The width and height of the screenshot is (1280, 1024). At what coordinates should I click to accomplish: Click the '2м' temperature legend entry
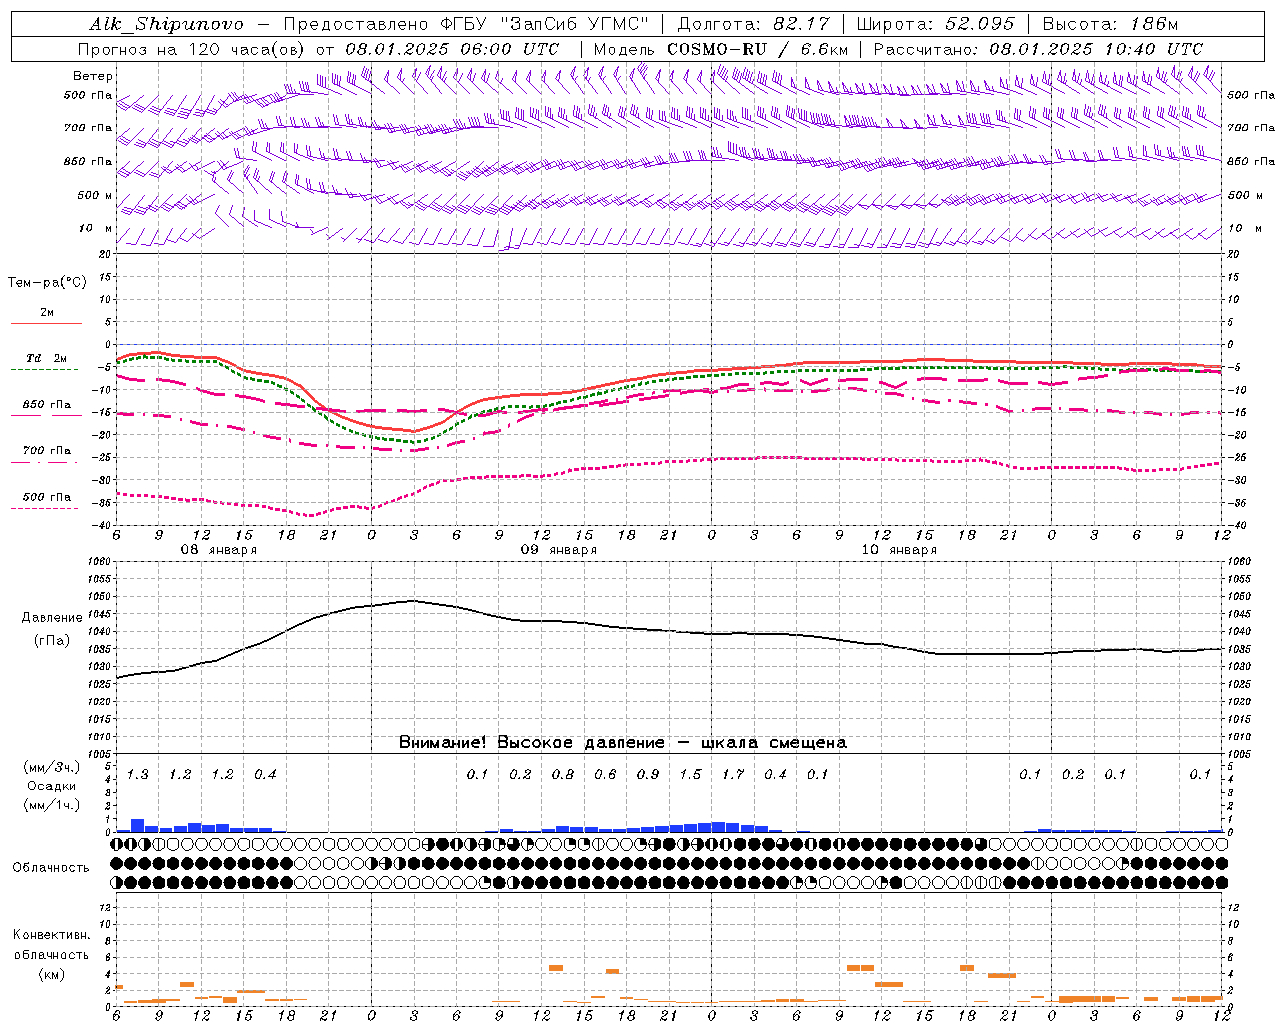click(x=47, y=313)
